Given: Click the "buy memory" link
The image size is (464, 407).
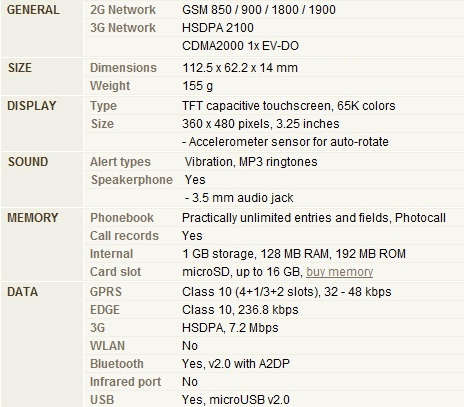Looking at the screenshot, I should tap(339, 272).
